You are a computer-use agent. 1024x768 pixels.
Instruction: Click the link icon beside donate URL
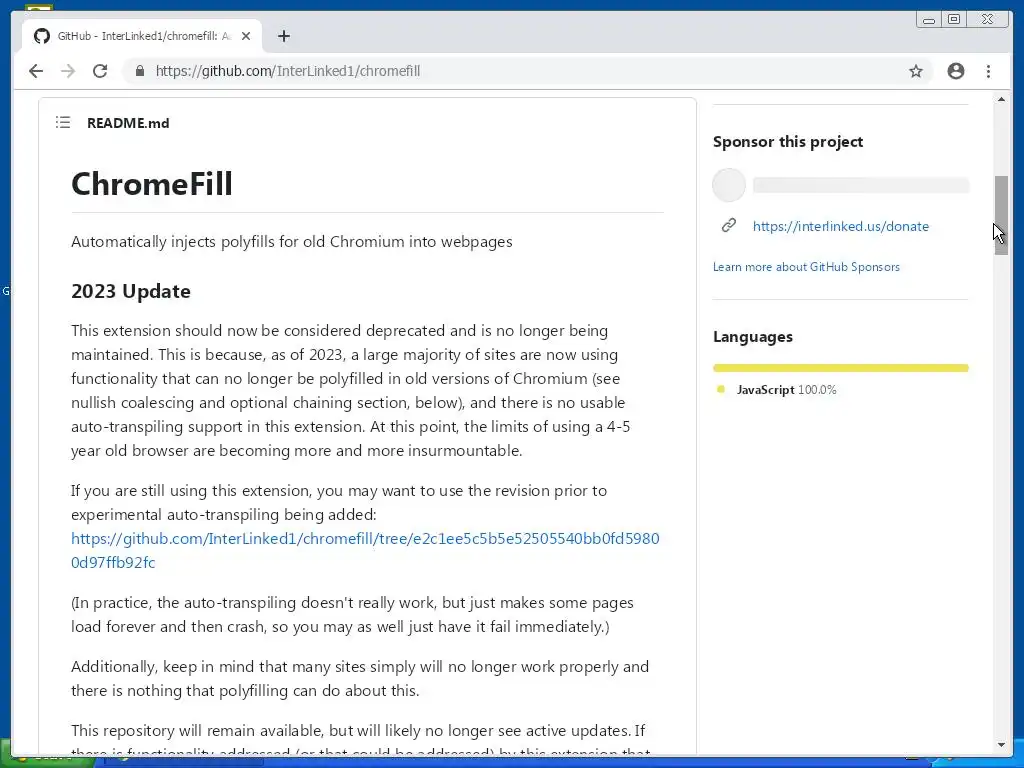coord(729,226)
